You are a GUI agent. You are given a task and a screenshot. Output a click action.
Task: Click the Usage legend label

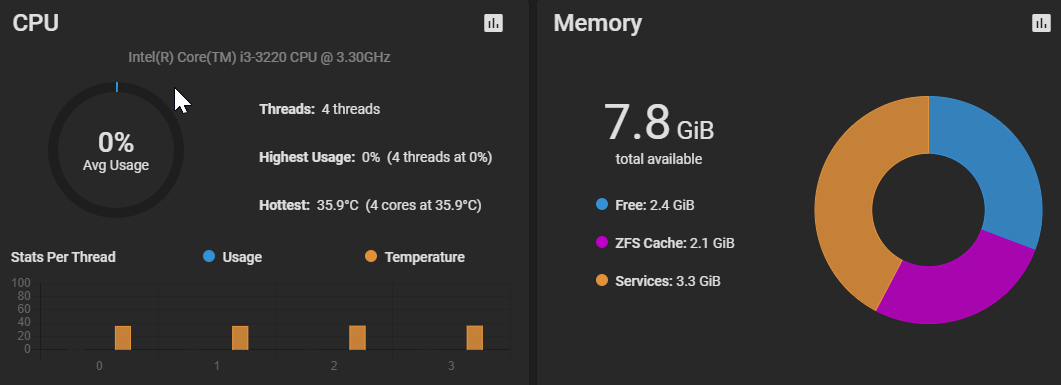point(242,257)
